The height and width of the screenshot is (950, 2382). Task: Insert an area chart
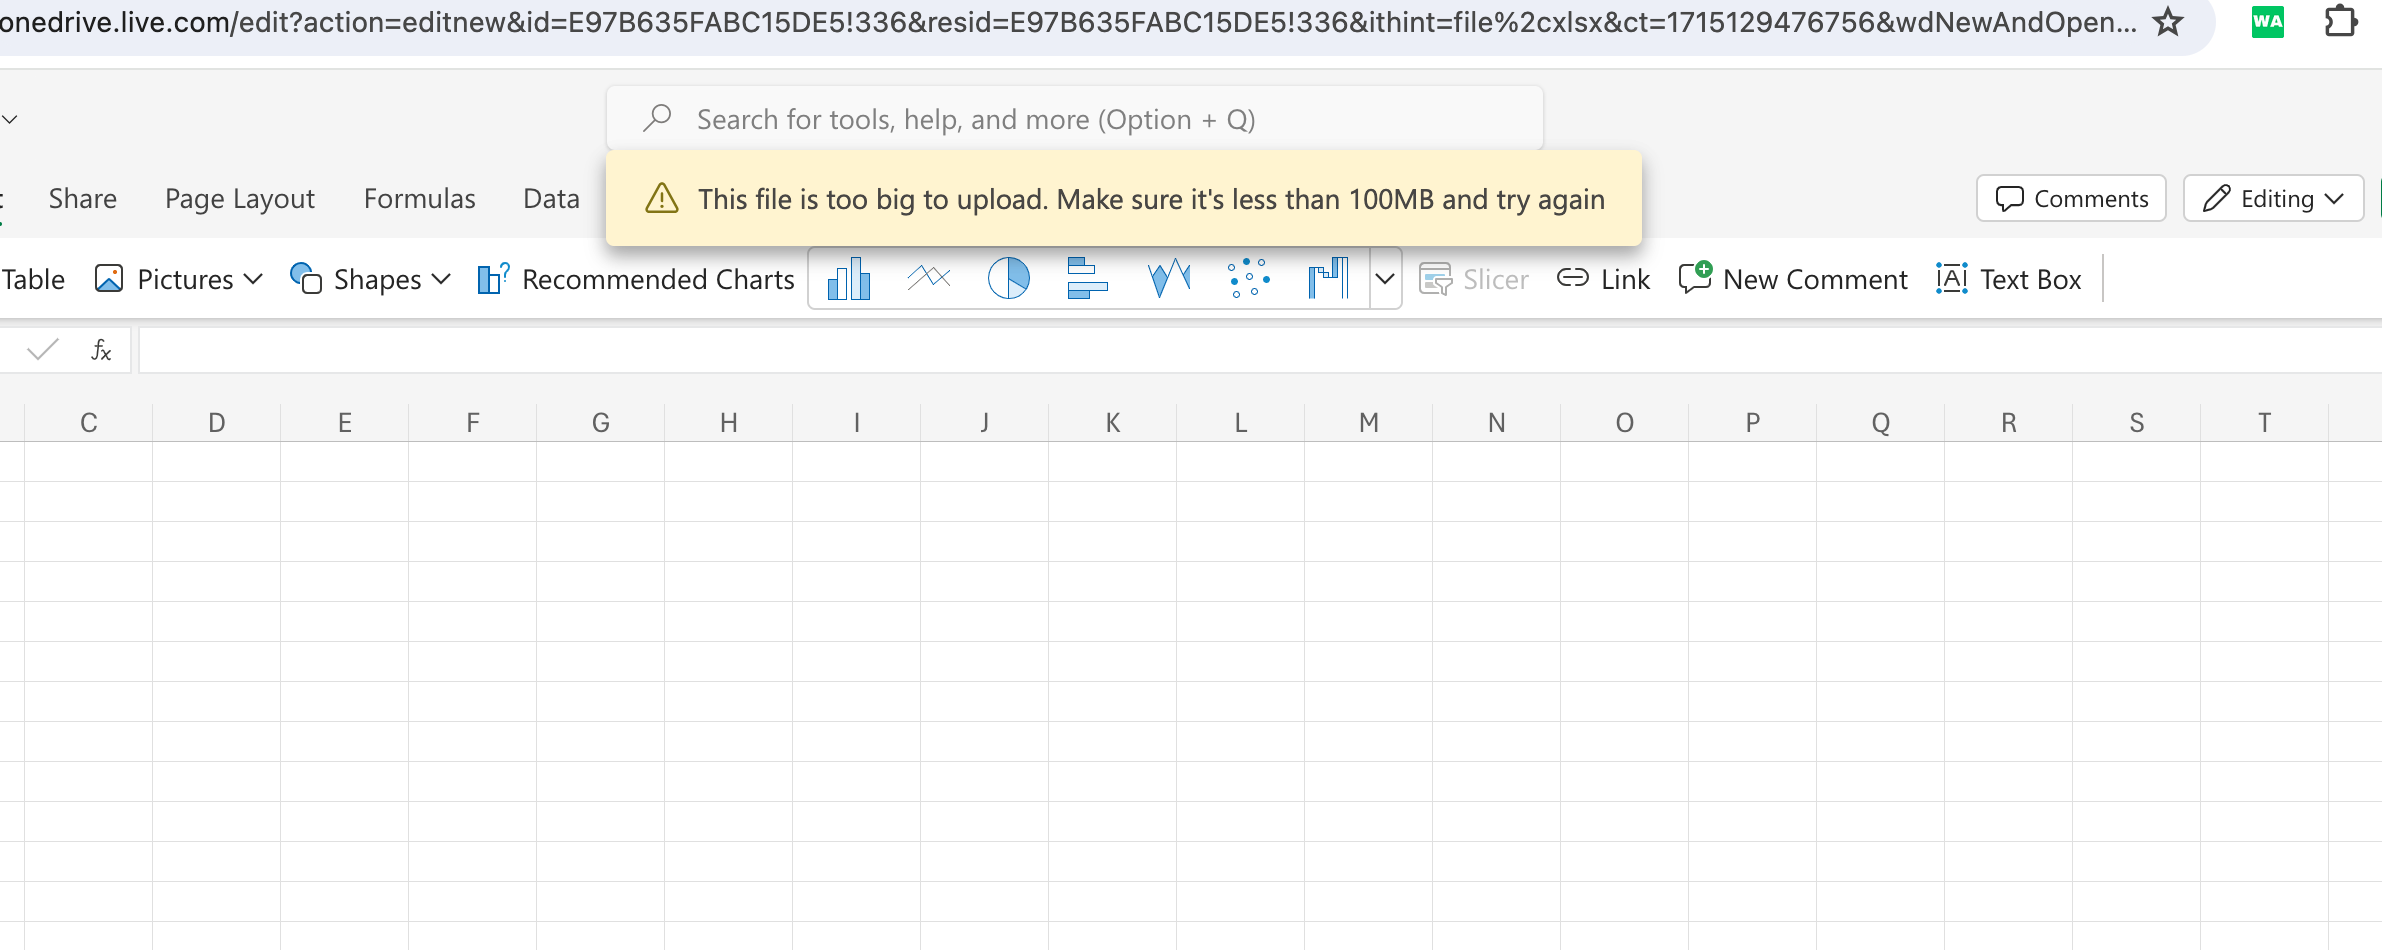click(1168, 279)
